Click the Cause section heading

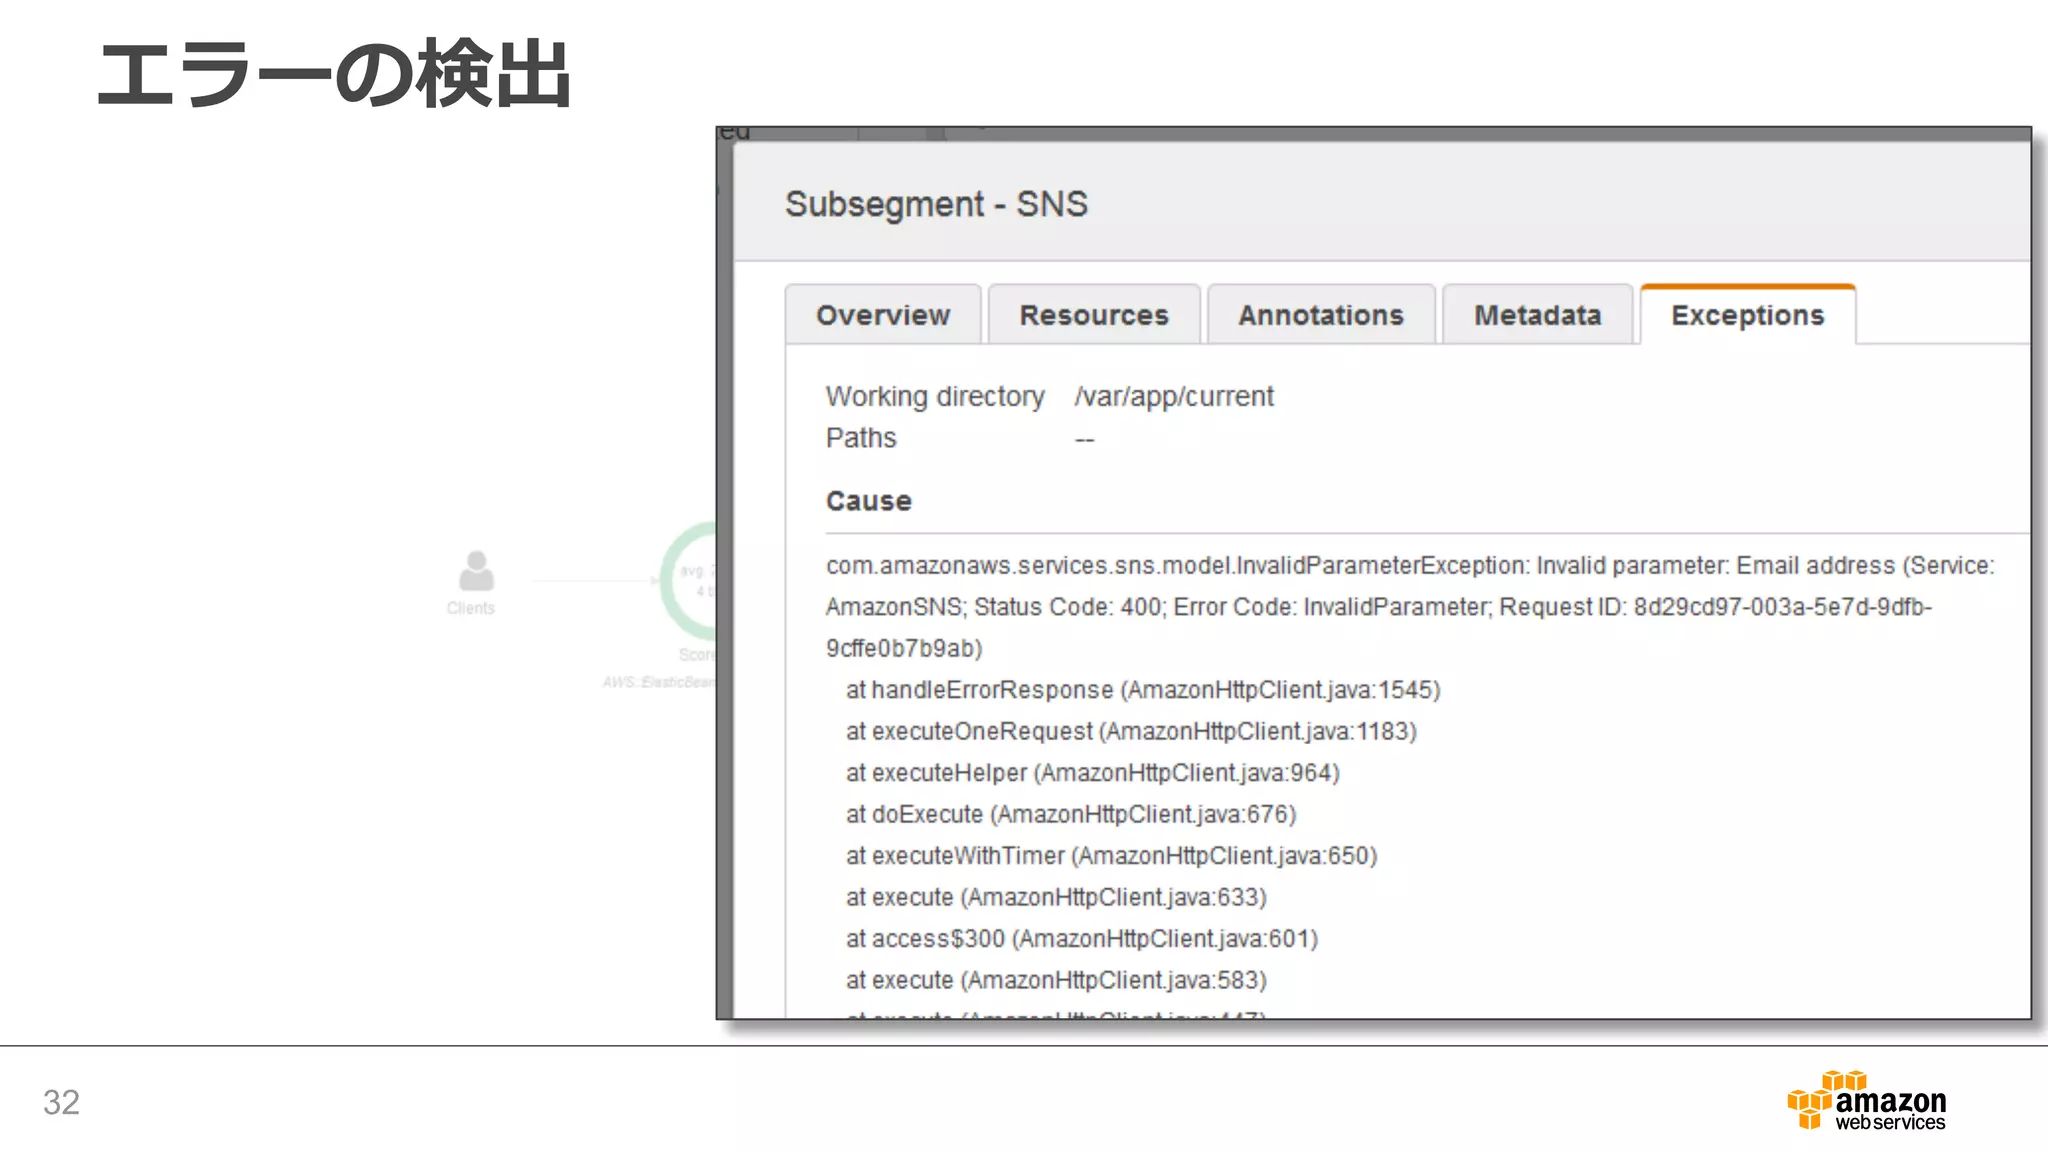[868, 501]
